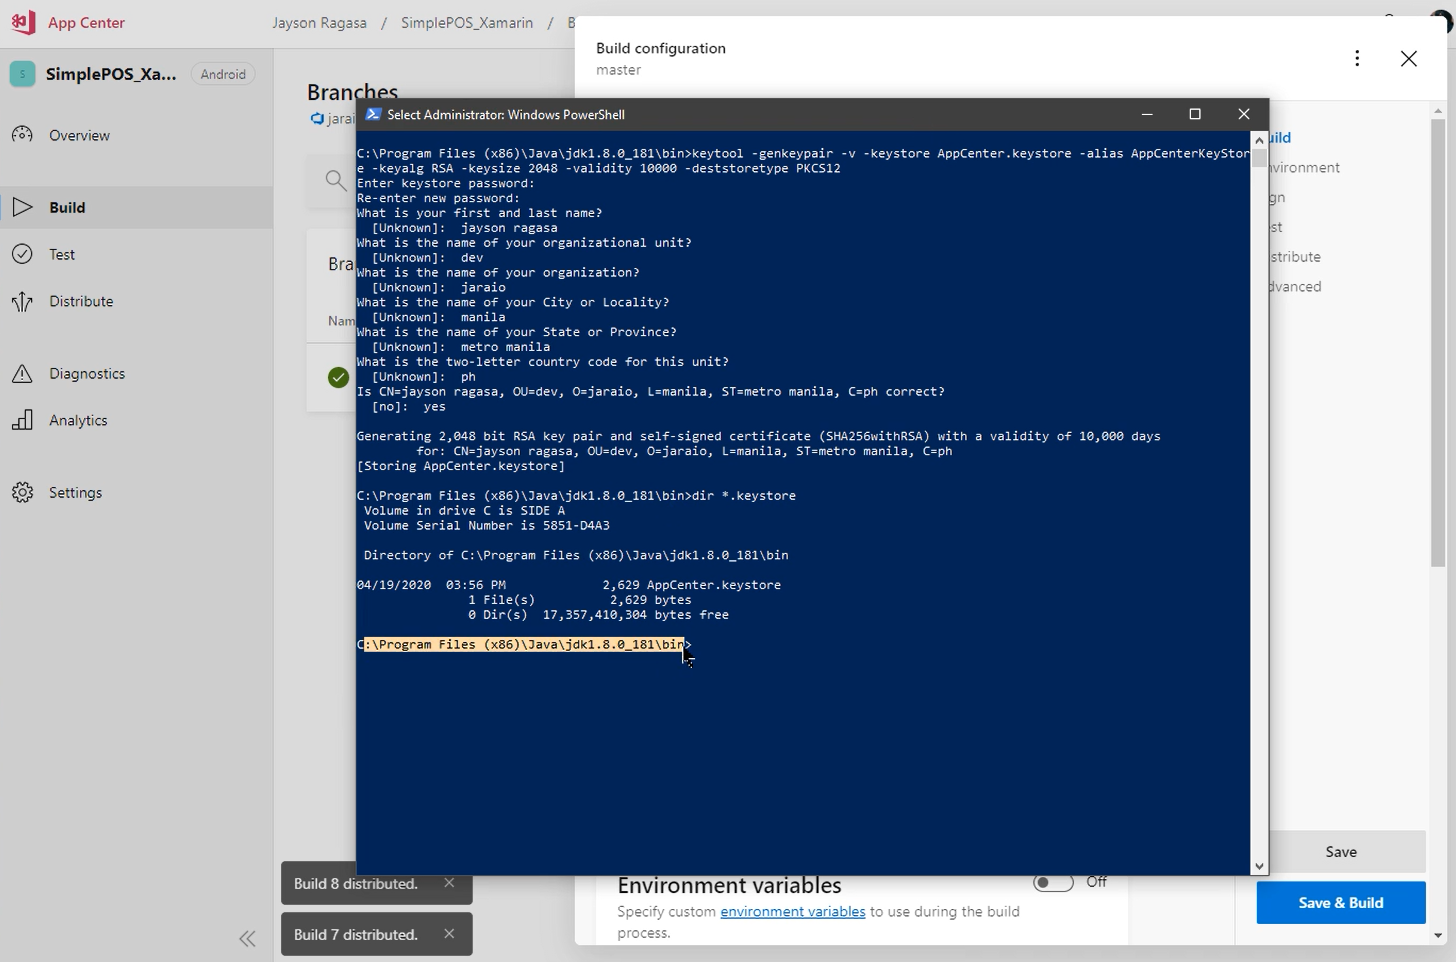The image size is (1456, 962).
Task: Open the environment variables link
Action: point(792,911)
